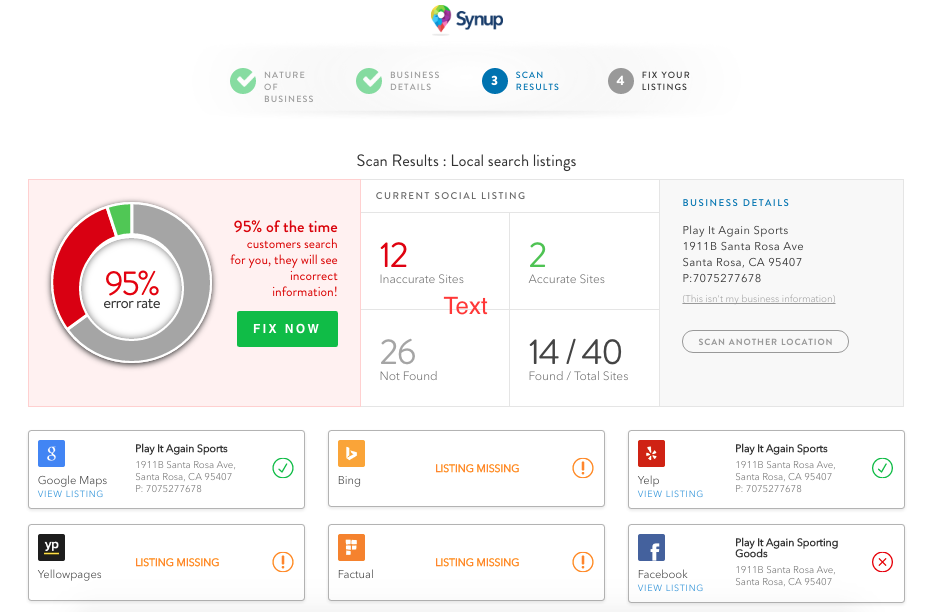
Task: Click the Synup logo at top
Action: coord(466,18)
